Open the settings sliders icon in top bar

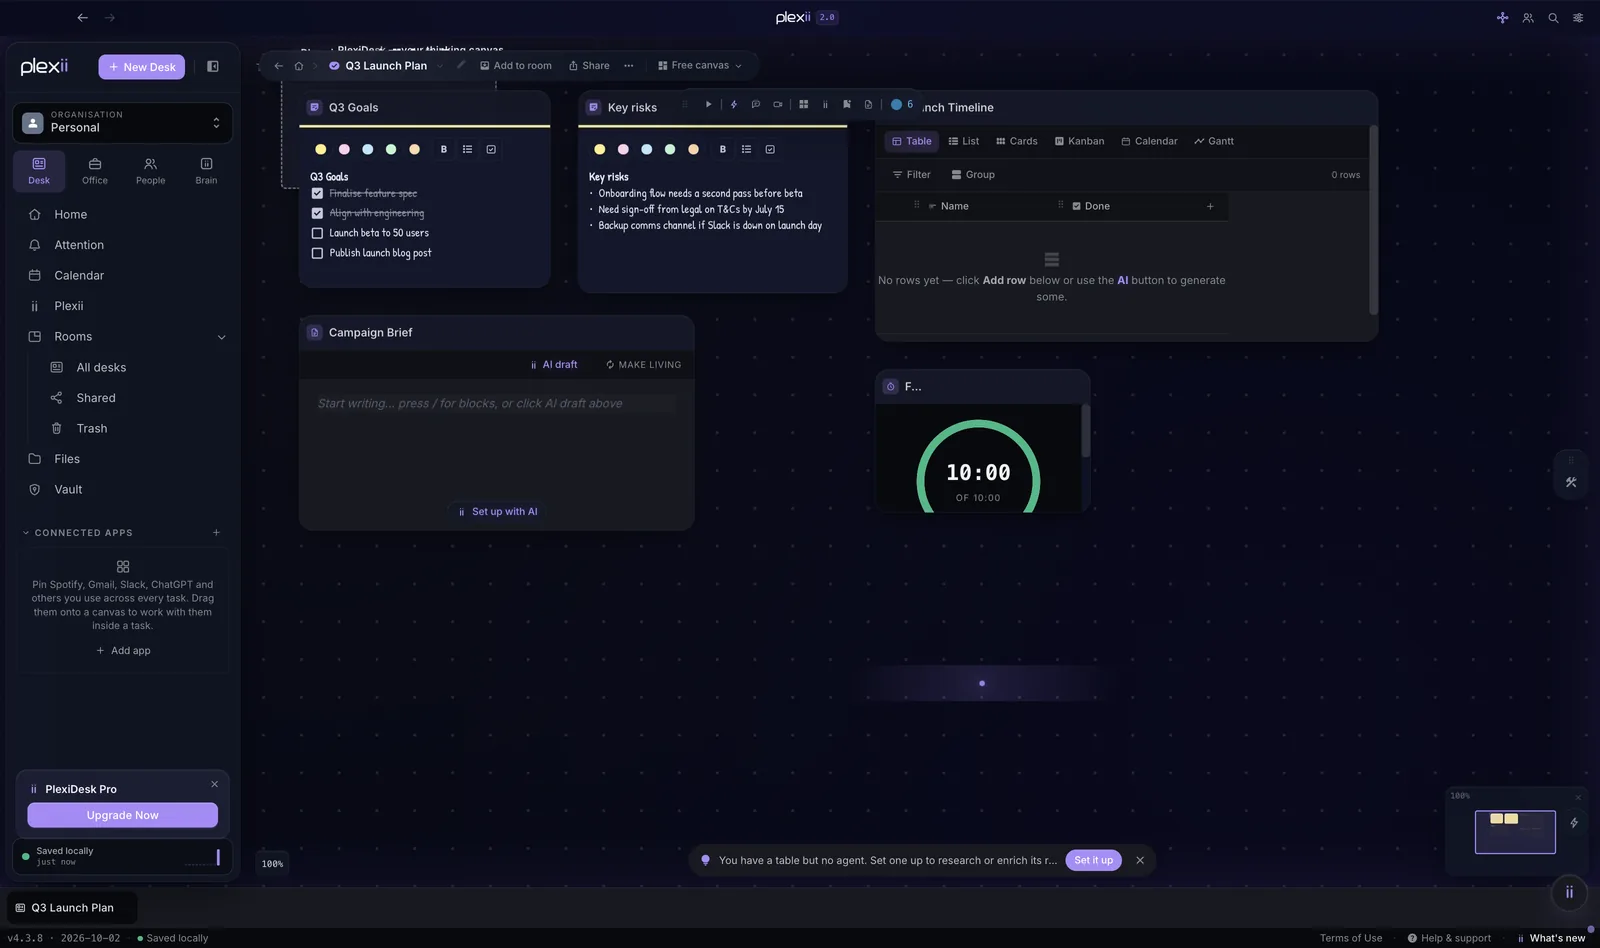coord(1578,18)
